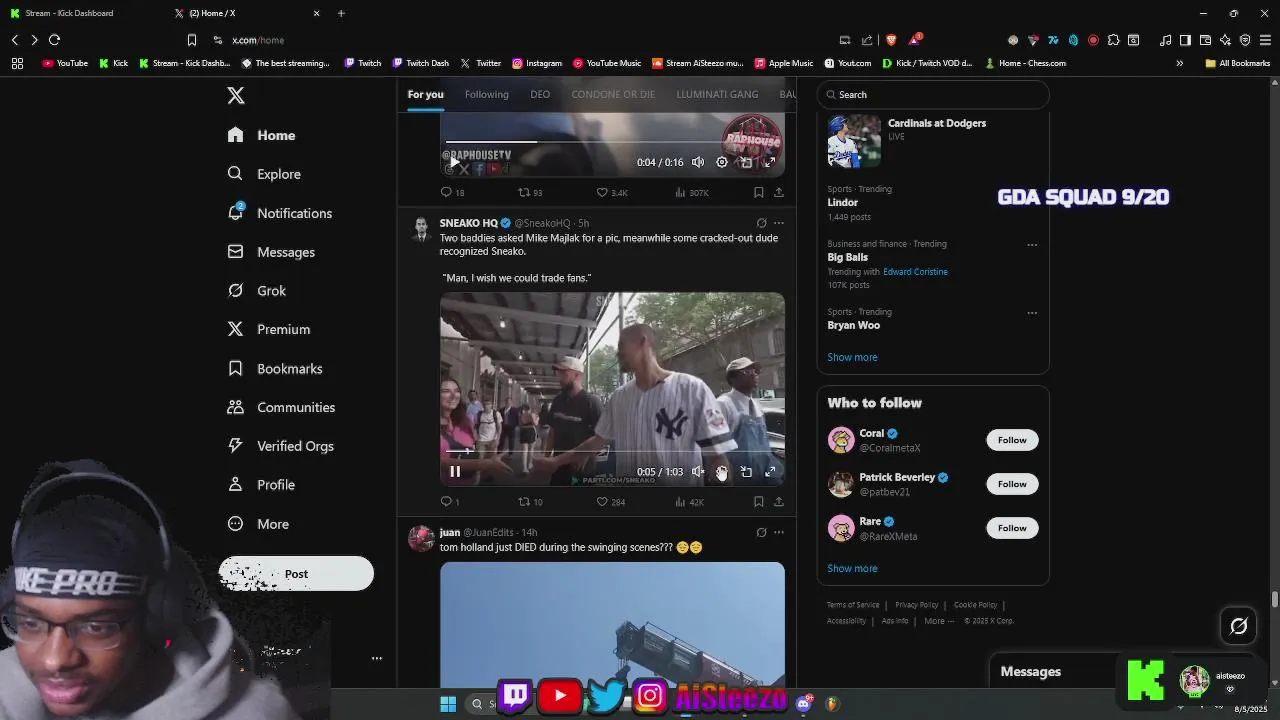This screenshot has height=720, width=1280.
Task: Open Premium in the sidebar
Action: tap(268, 329)
